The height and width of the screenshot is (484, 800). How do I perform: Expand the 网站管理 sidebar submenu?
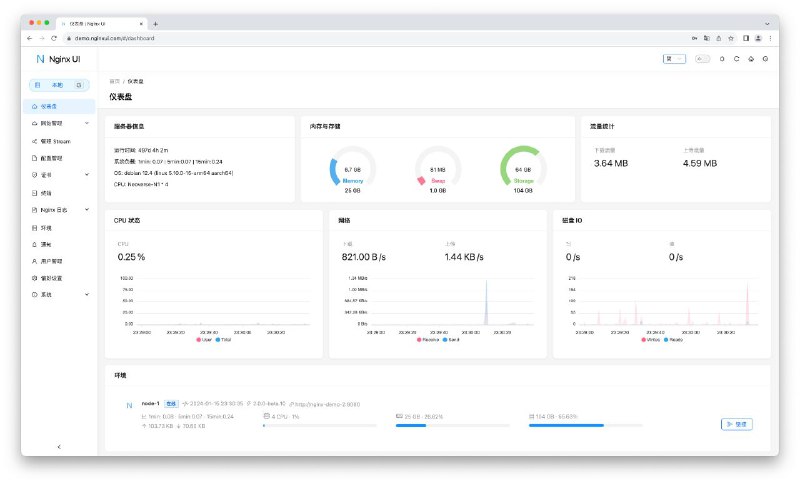click(59, 123)
